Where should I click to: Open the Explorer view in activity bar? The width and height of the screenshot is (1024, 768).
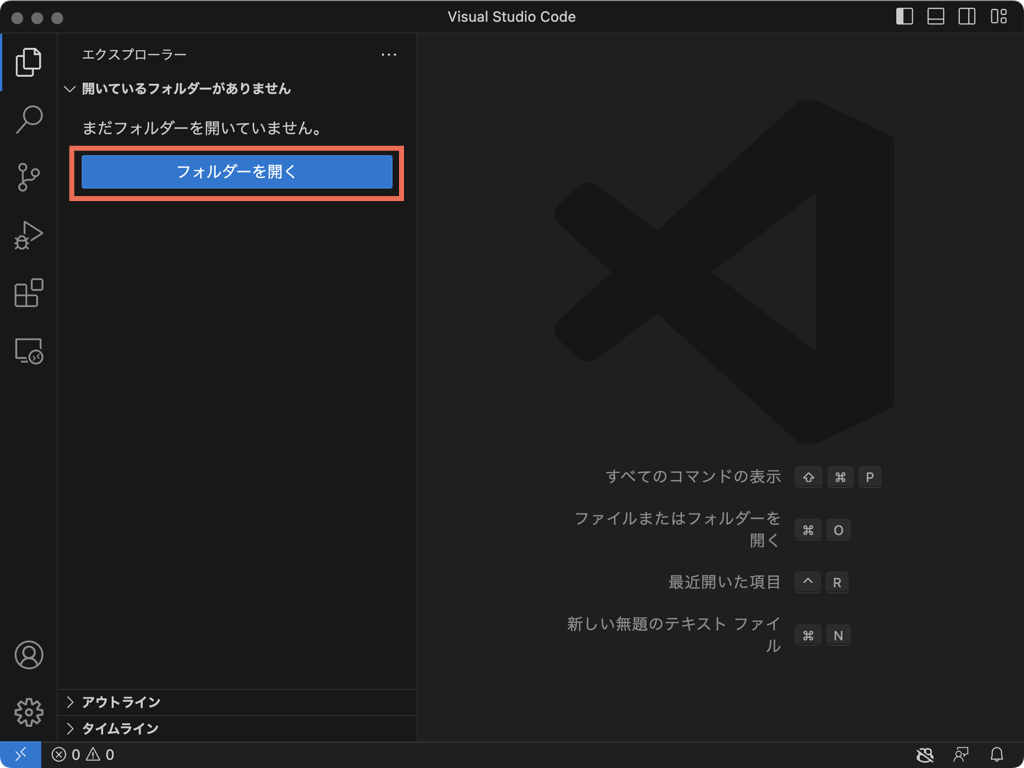[29, 62]
